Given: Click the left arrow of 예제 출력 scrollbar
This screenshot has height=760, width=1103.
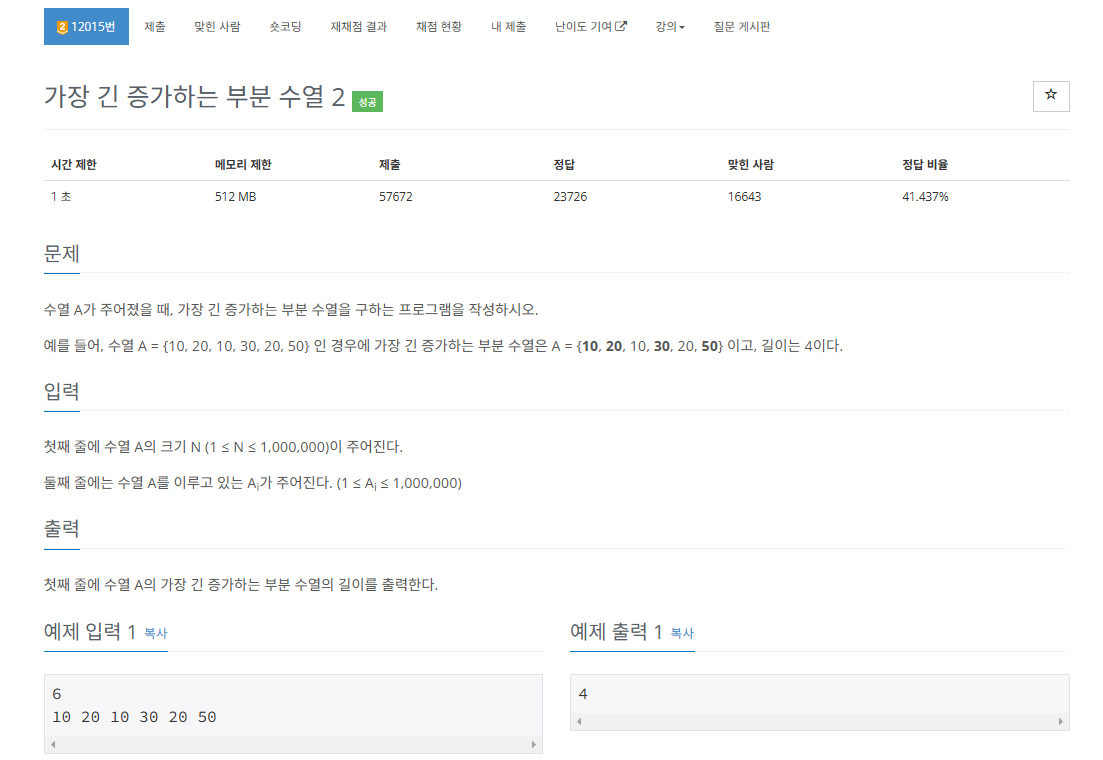Looking at the screenshot, I should (579, 721).
